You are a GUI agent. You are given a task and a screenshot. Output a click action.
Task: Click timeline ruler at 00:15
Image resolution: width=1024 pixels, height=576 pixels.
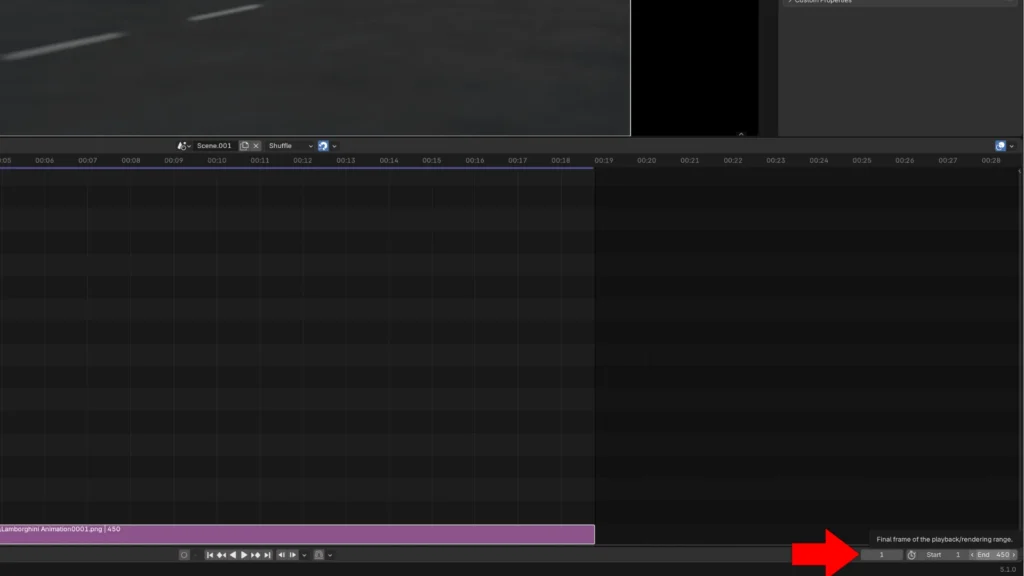click(432, 160)
